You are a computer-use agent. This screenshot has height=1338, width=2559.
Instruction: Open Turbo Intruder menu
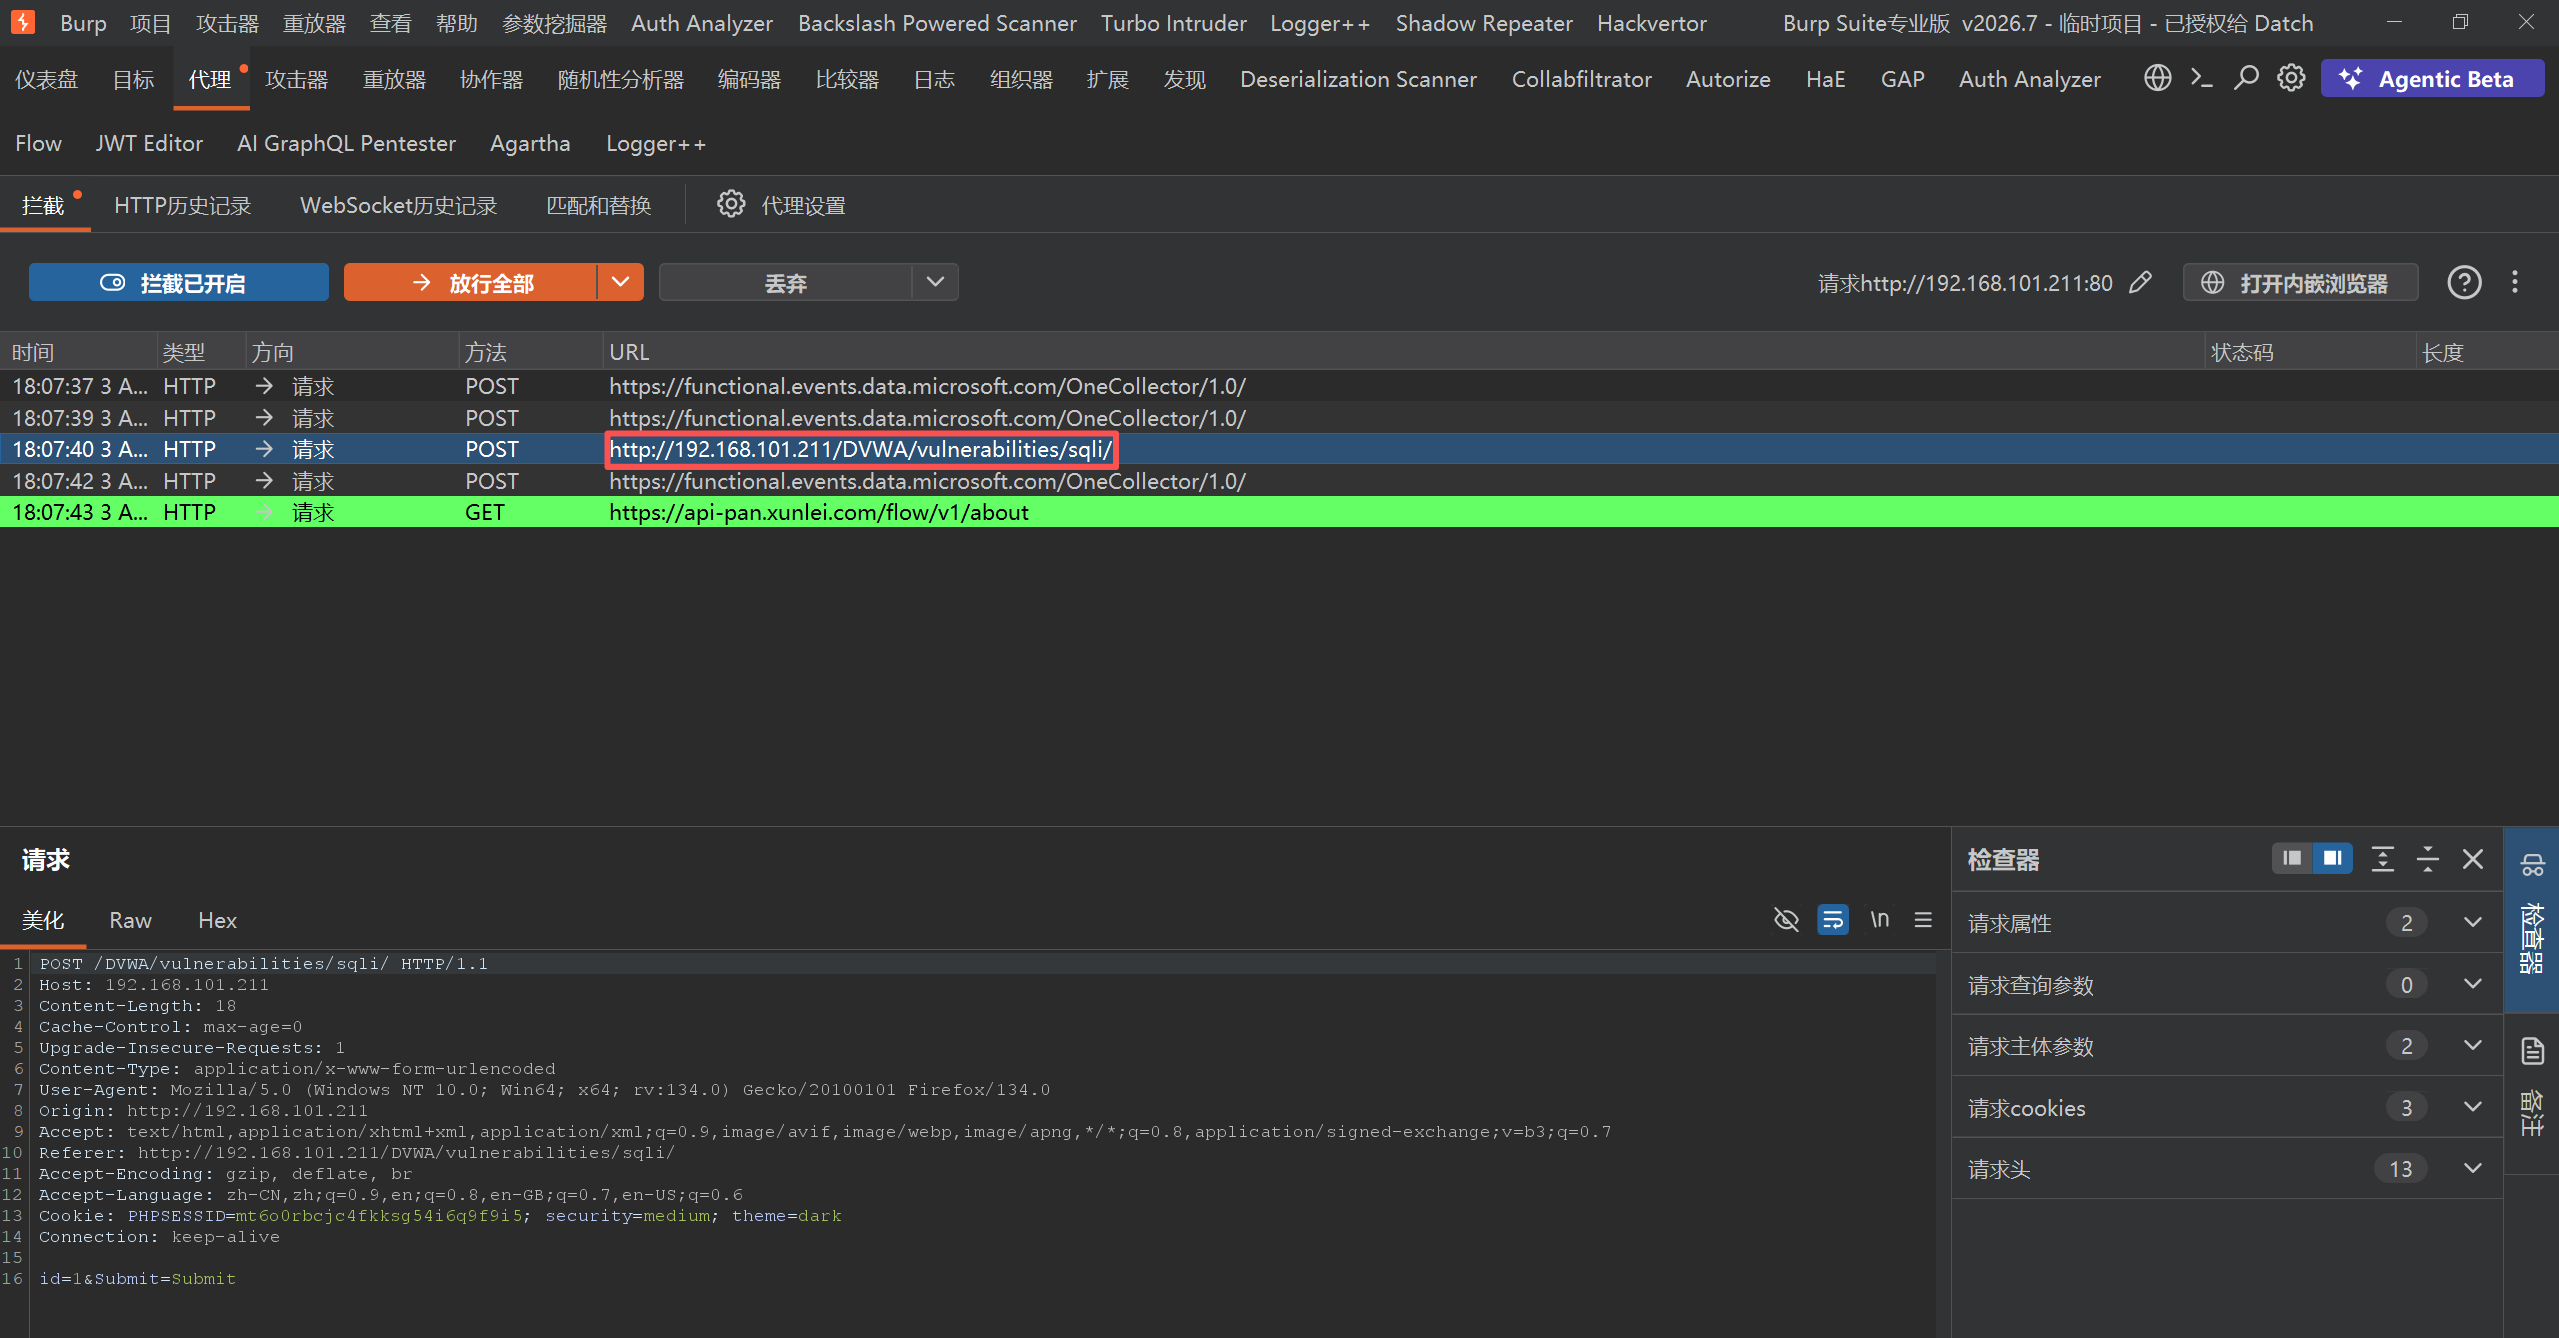tap(1173, 23)
